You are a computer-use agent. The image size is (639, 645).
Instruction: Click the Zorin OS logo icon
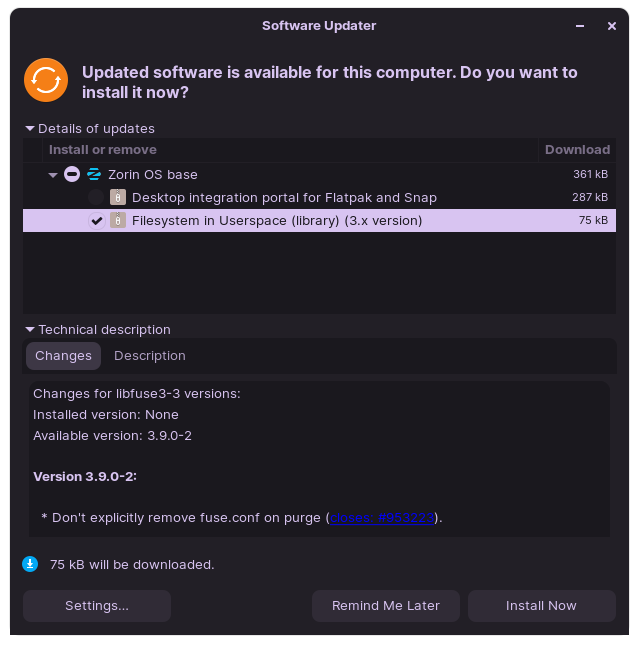click(94, 174)
